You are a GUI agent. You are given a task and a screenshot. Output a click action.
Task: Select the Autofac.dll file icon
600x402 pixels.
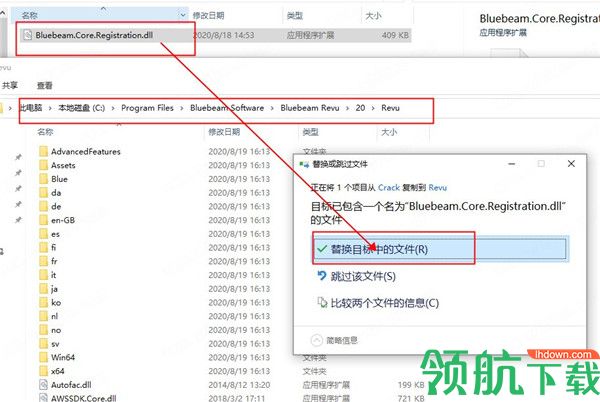(44, 385)
